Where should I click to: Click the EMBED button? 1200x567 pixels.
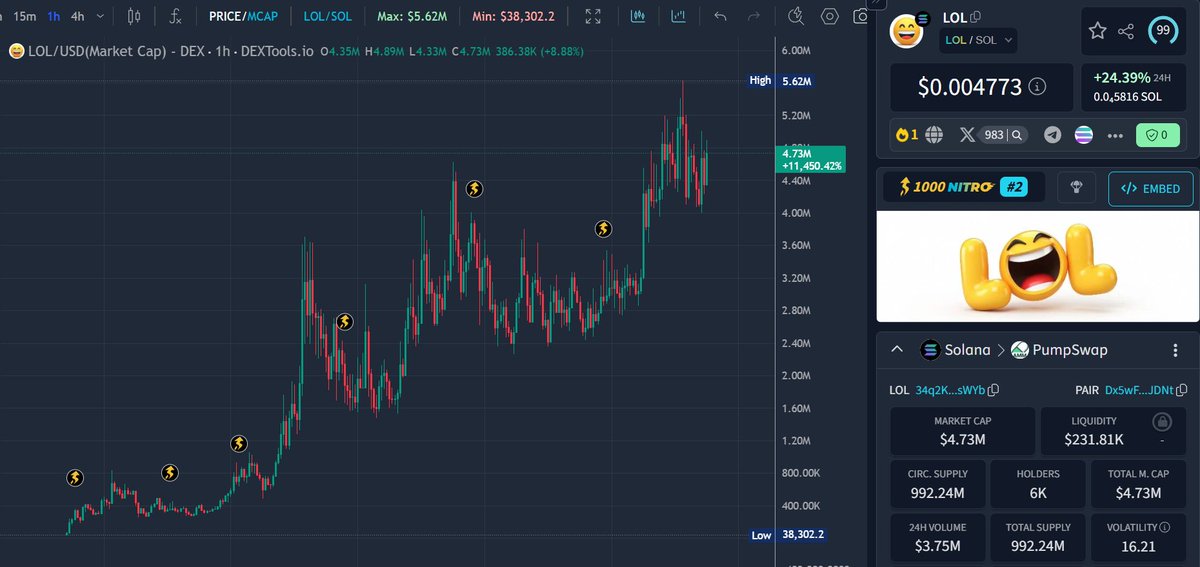pos(1150,188)
